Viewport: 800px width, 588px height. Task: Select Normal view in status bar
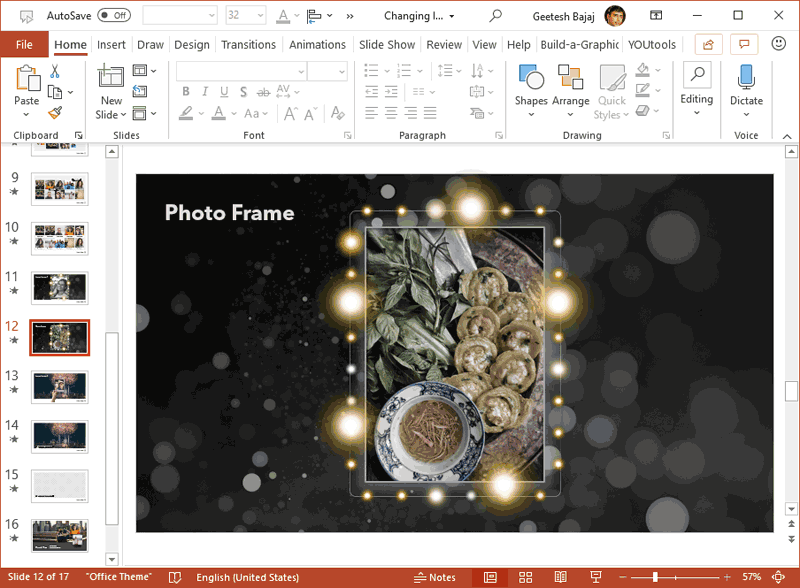[490, 577]
